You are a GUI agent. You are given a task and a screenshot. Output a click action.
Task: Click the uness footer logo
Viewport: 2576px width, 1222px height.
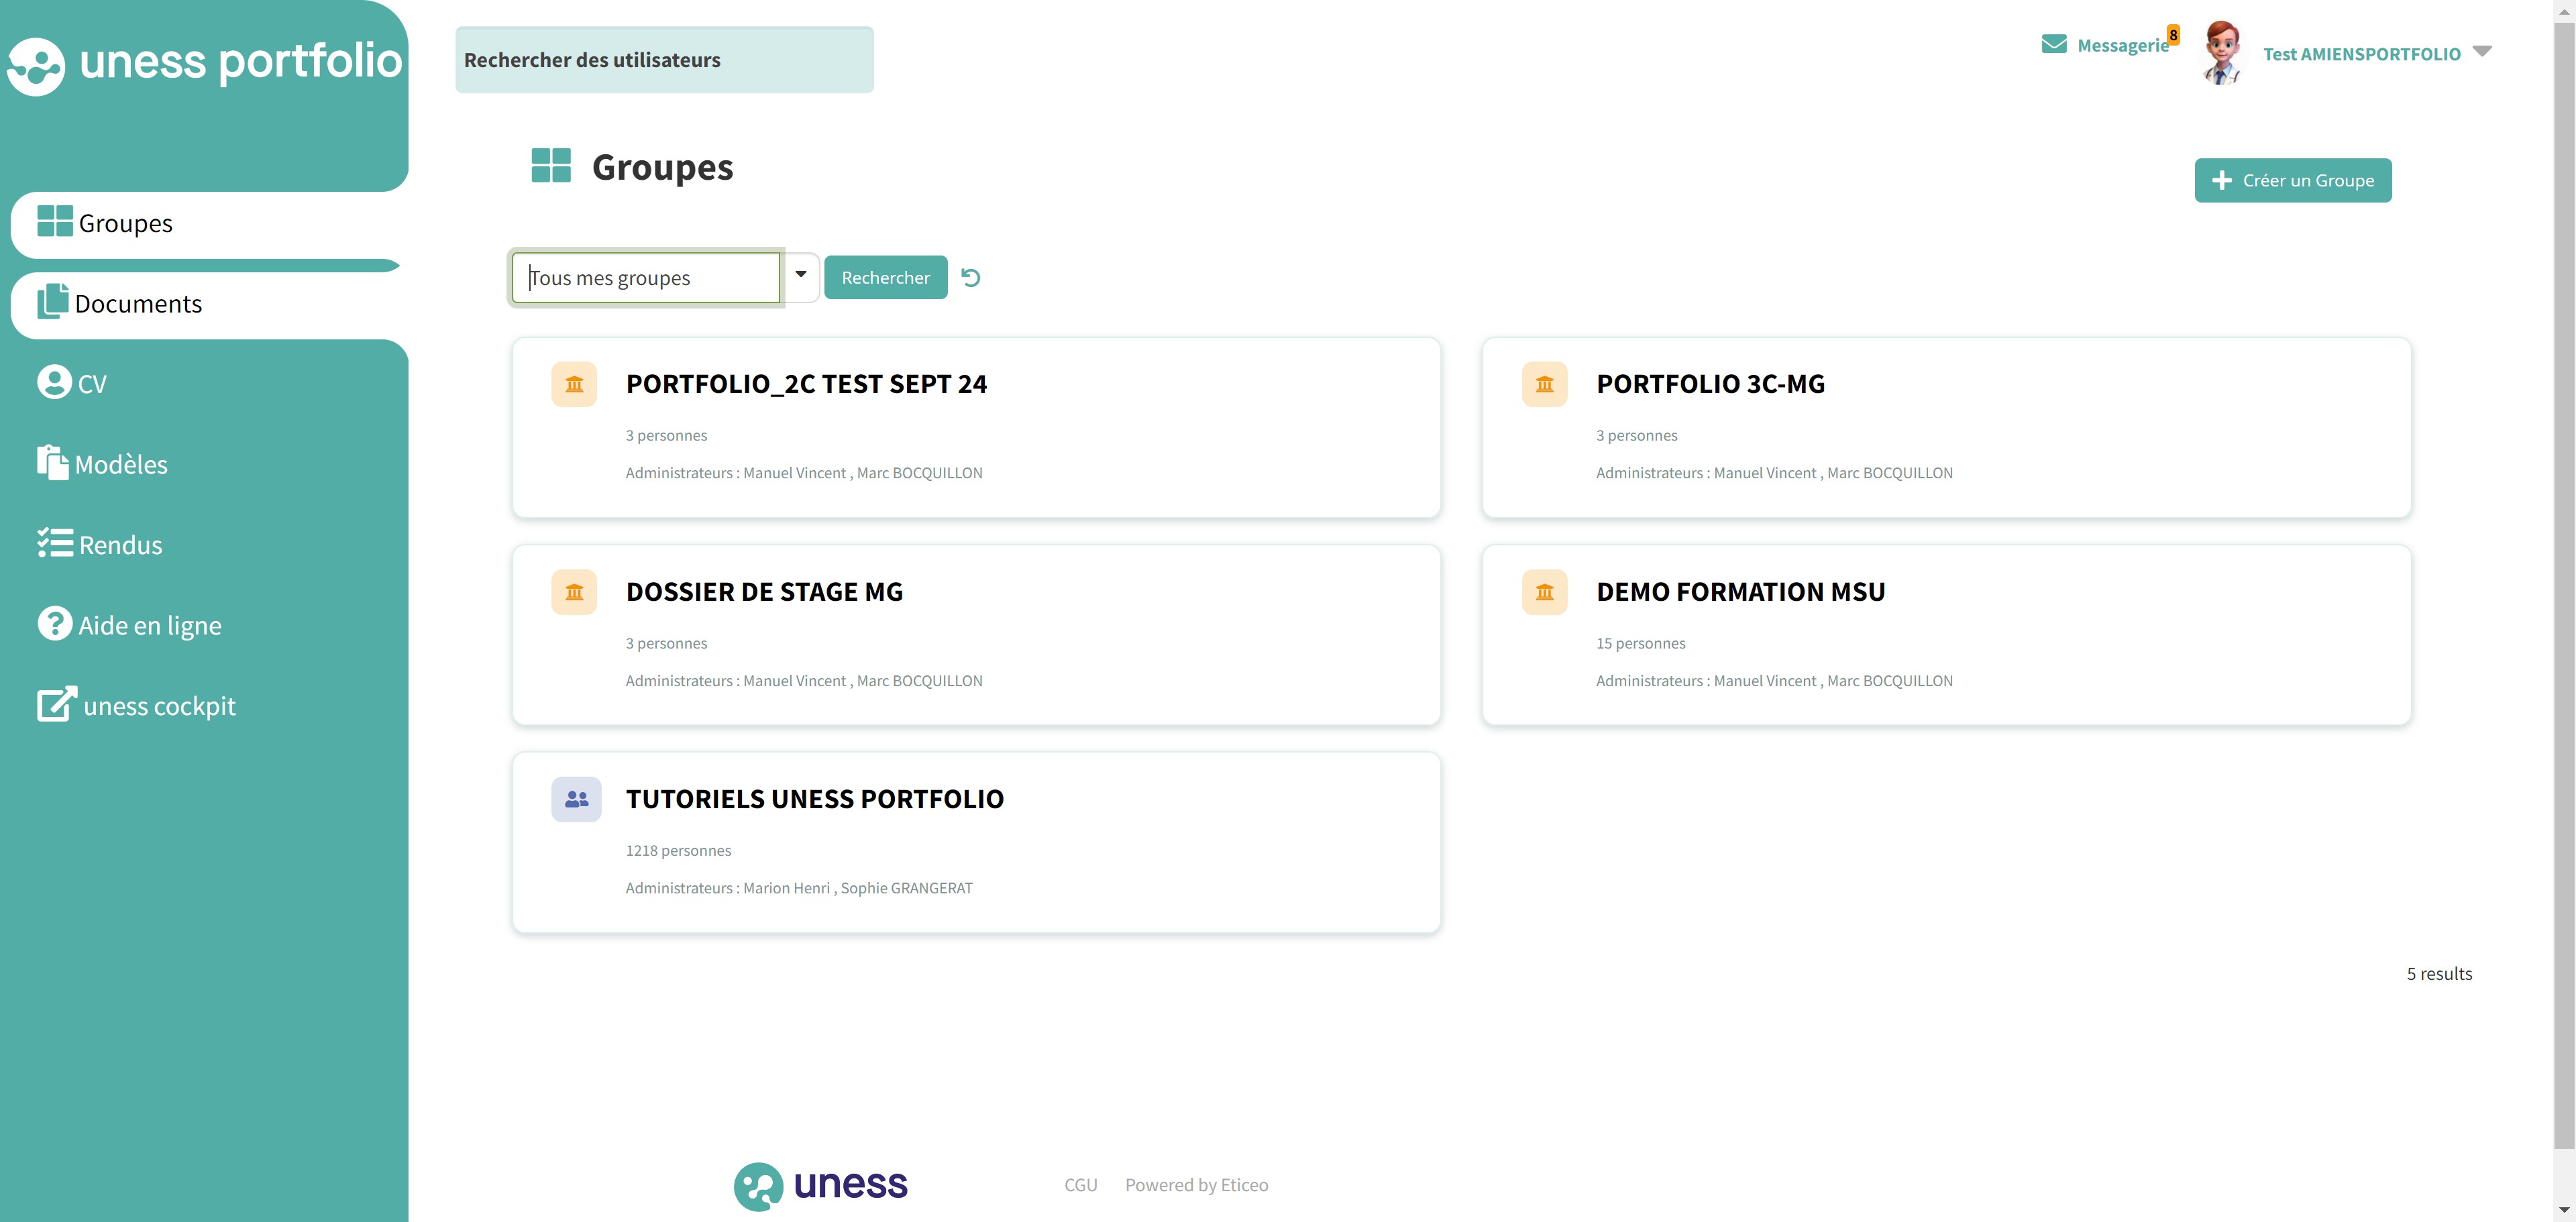click(x=821, y=1185)
